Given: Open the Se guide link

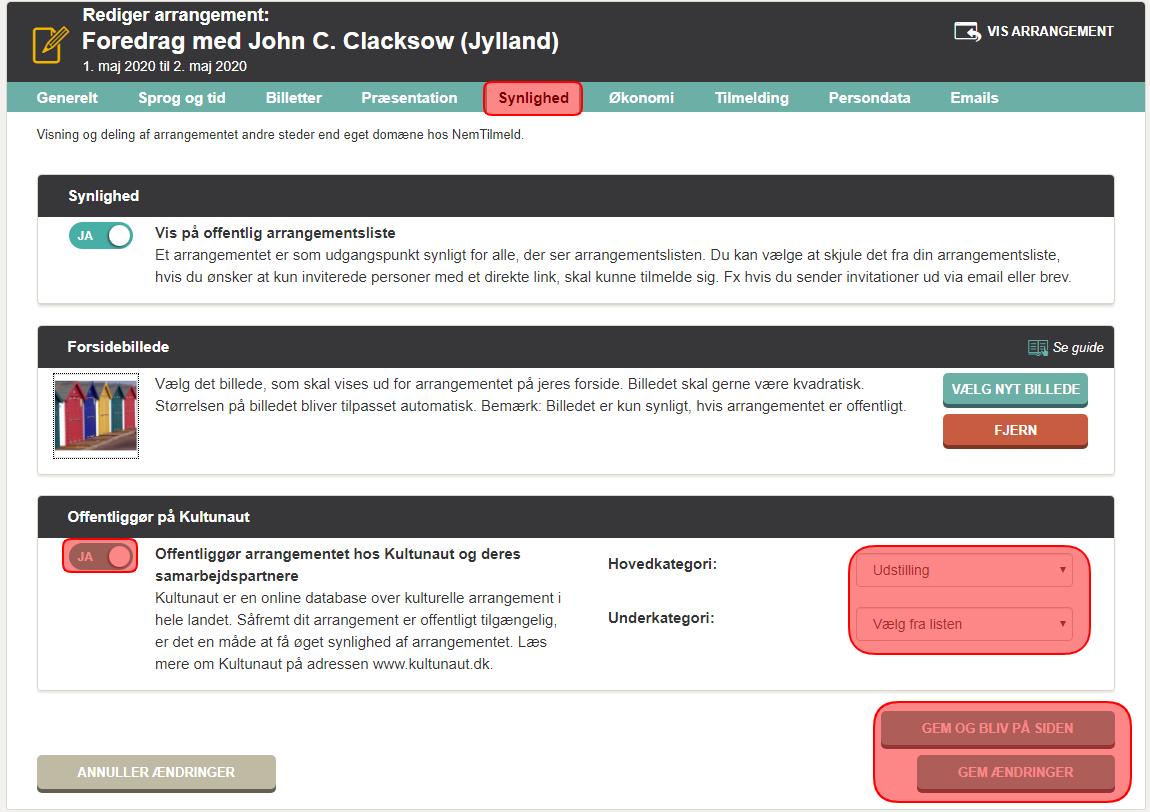Looking at the screenshot, I should (x=1078, y=348).
